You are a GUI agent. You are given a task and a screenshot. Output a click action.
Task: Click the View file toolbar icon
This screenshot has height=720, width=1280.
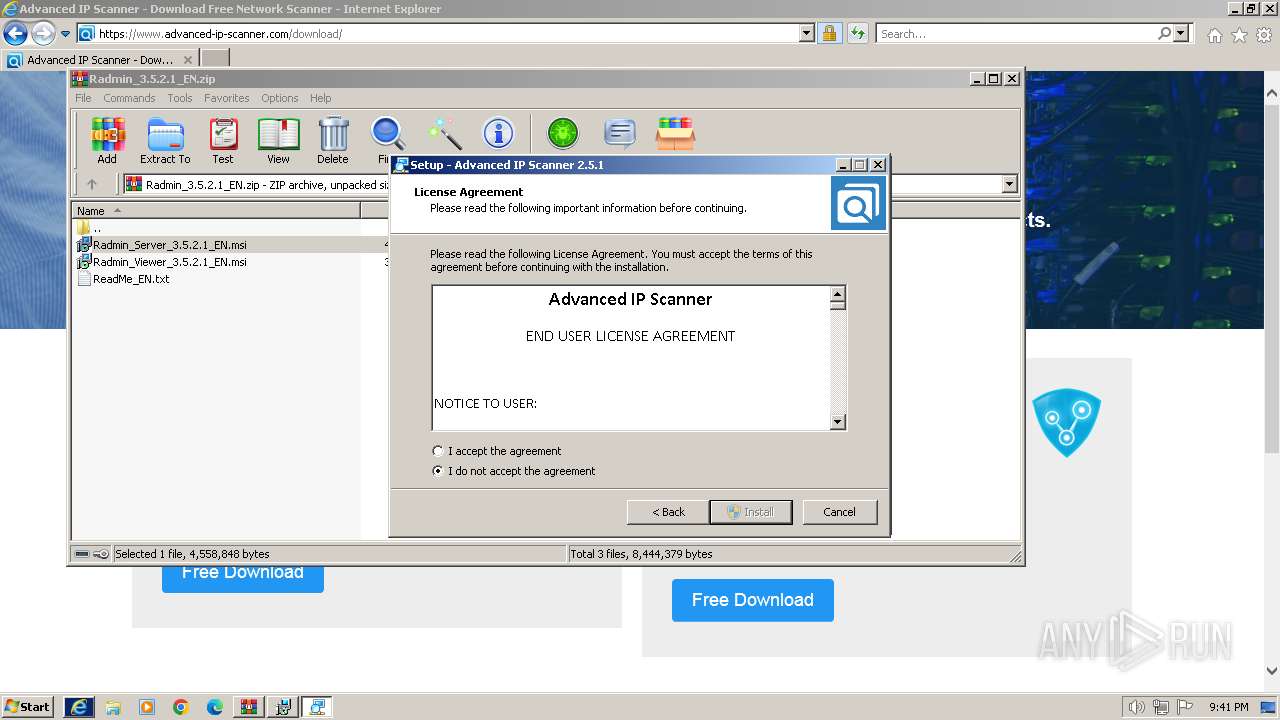[x=278, y=140]
